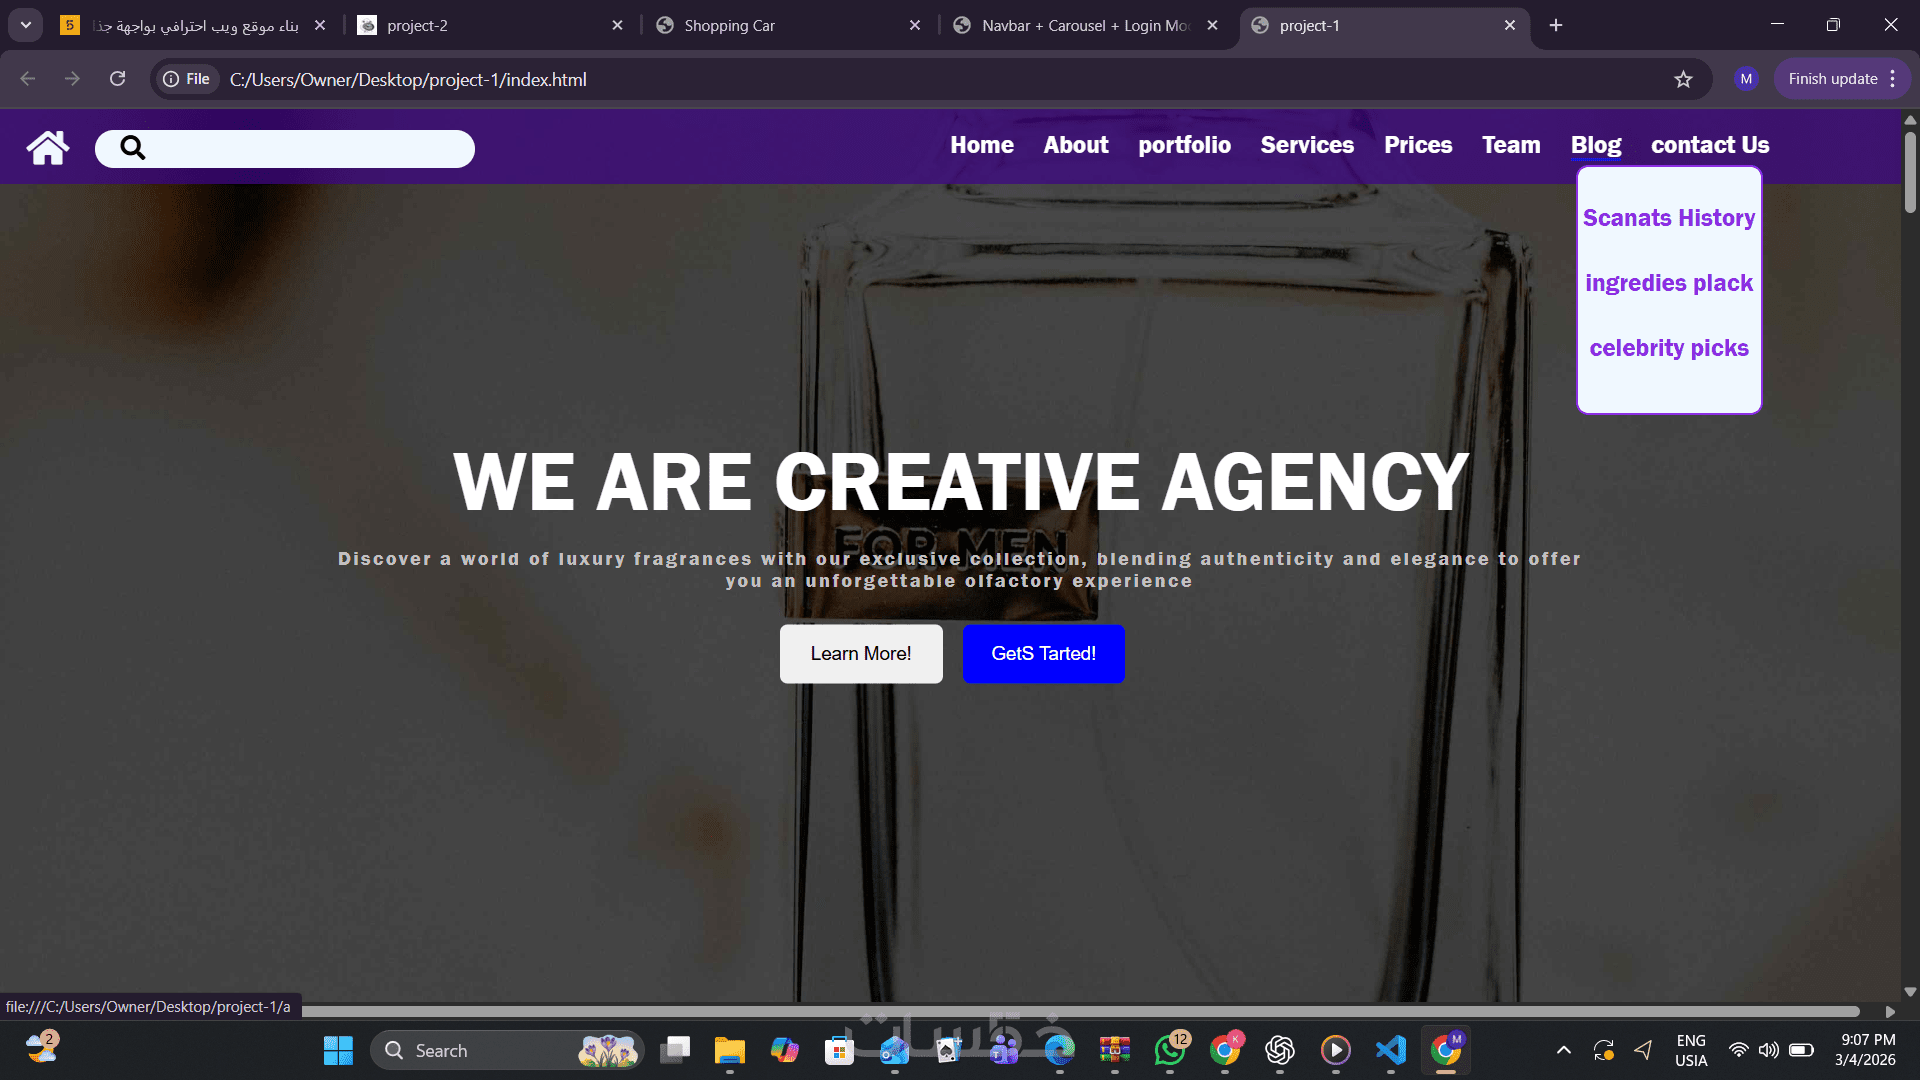Click the magnifier search icon

pyautogui.click(x=133, y=148)
